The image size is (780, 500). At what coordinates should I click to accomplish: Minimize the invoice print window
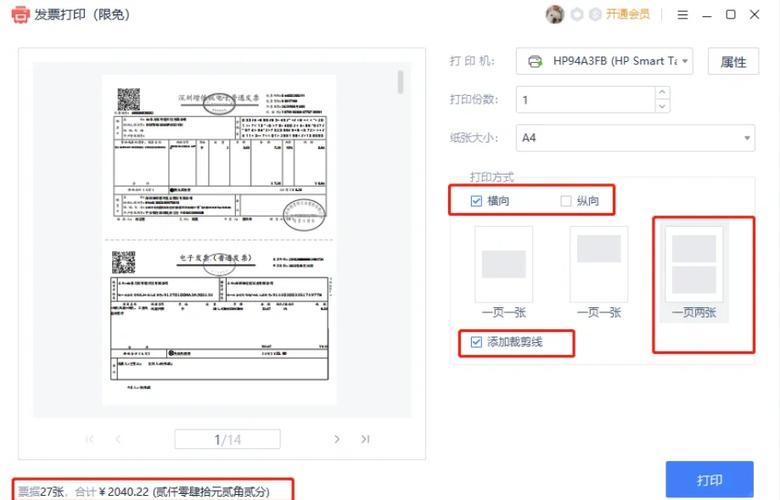tap(706, 15)
